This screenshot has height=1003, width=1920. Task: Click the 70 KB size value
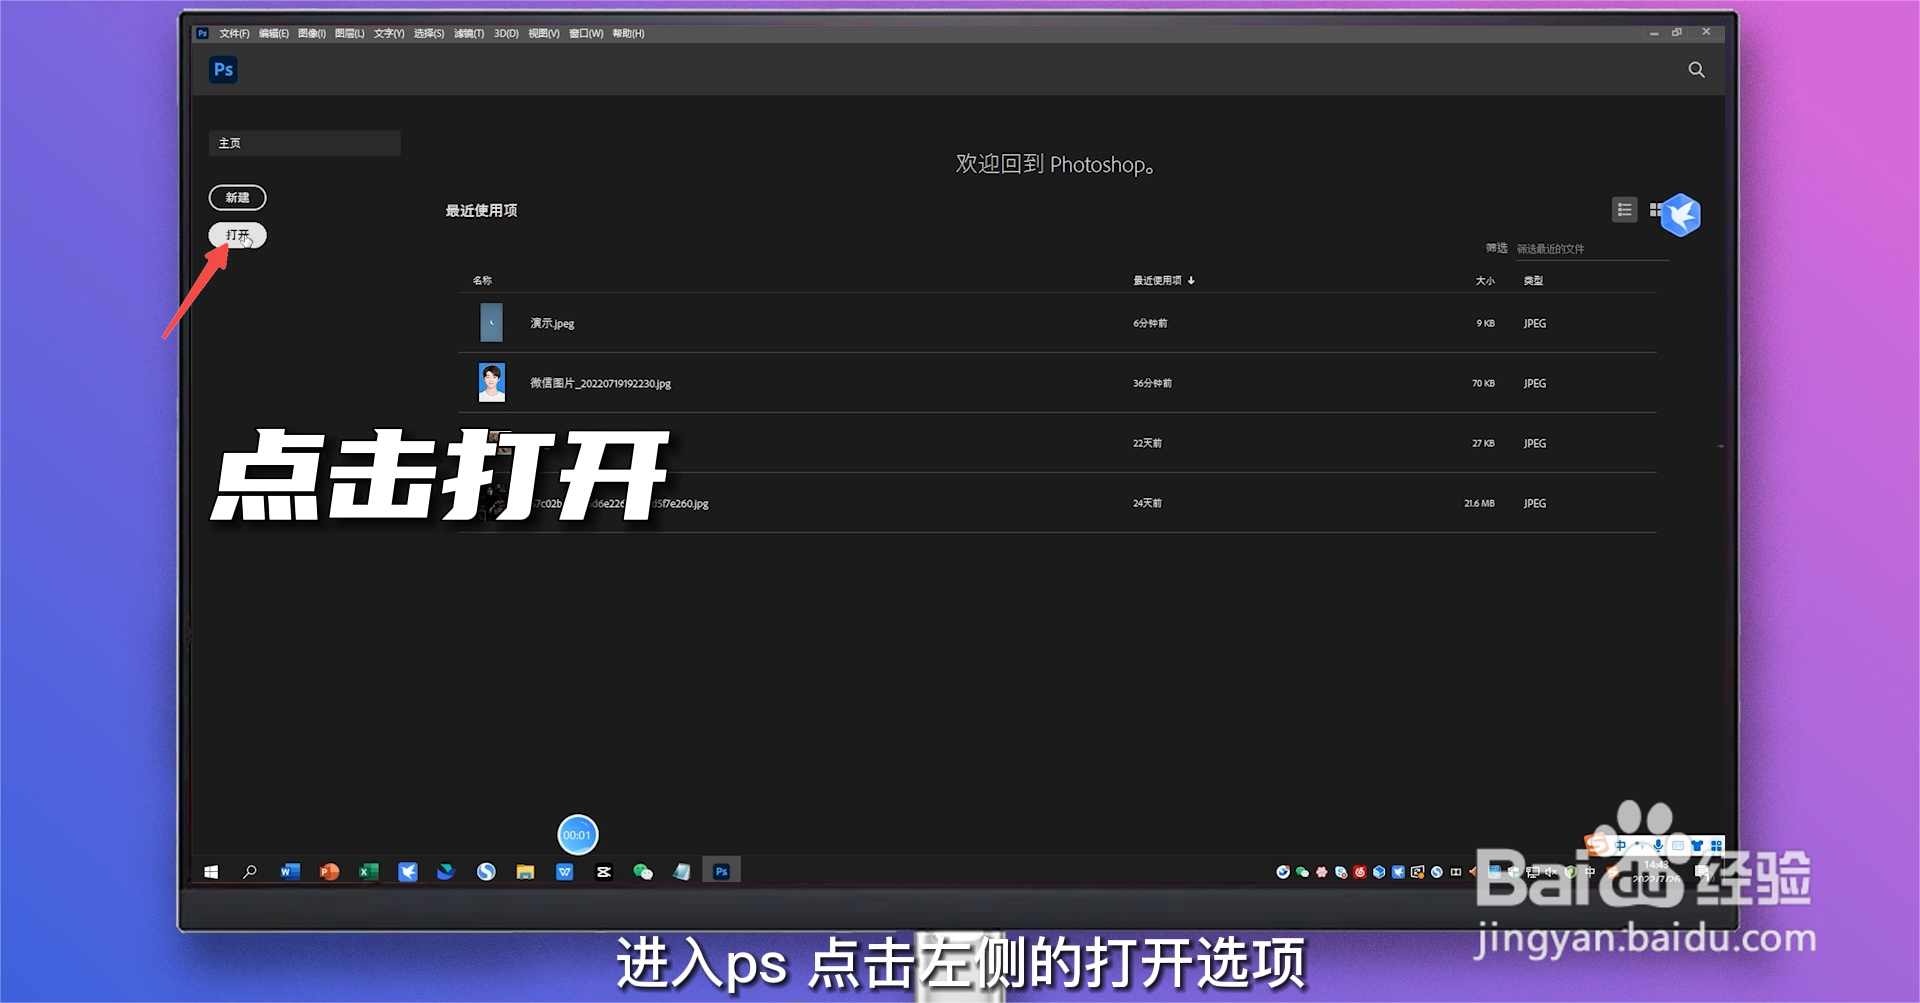pyautogui.click(x=1483, y=383)
